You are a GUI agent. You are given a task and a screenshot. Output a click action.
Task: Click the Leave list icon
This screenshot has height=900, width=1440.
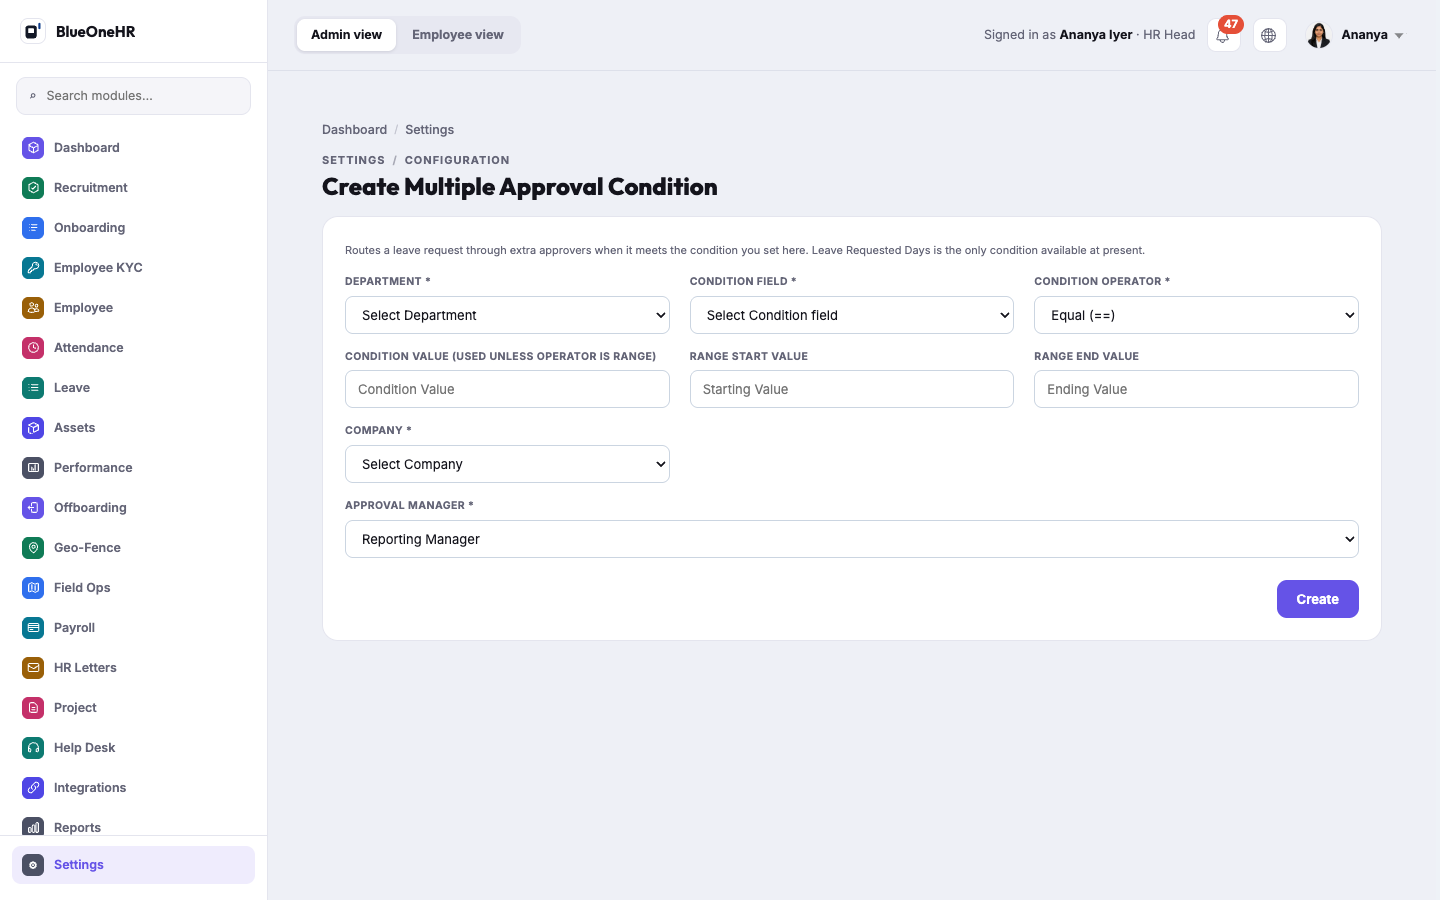click(x=33, y=388)
